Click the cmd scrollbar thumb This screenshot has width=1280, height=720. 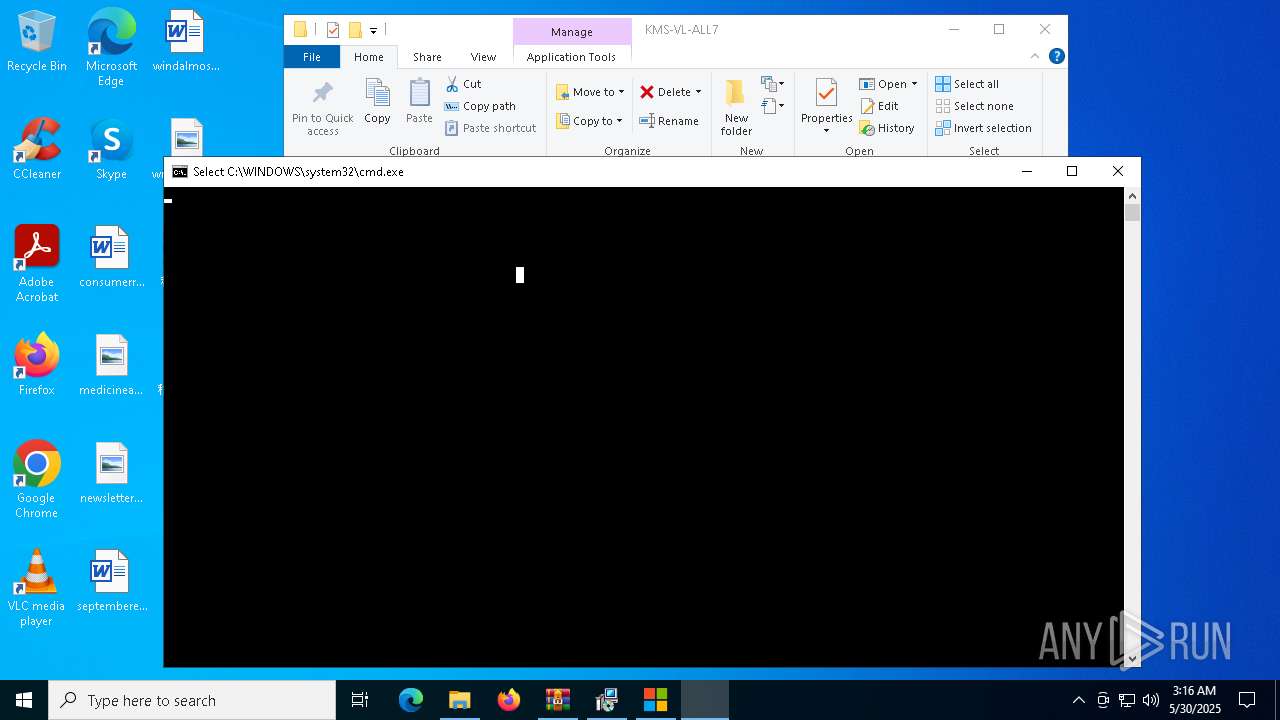[x=1132, y=212]
